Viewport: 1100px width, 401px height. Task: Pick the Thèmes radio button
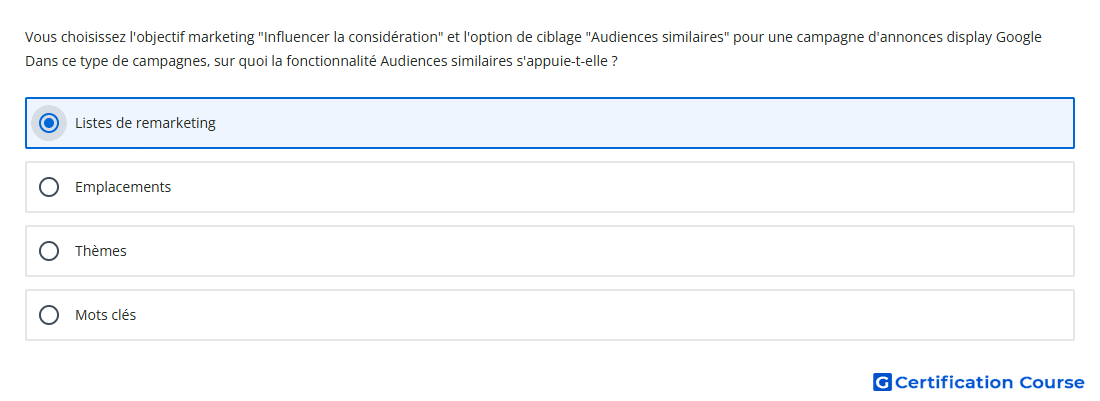(x=49, y=251)
